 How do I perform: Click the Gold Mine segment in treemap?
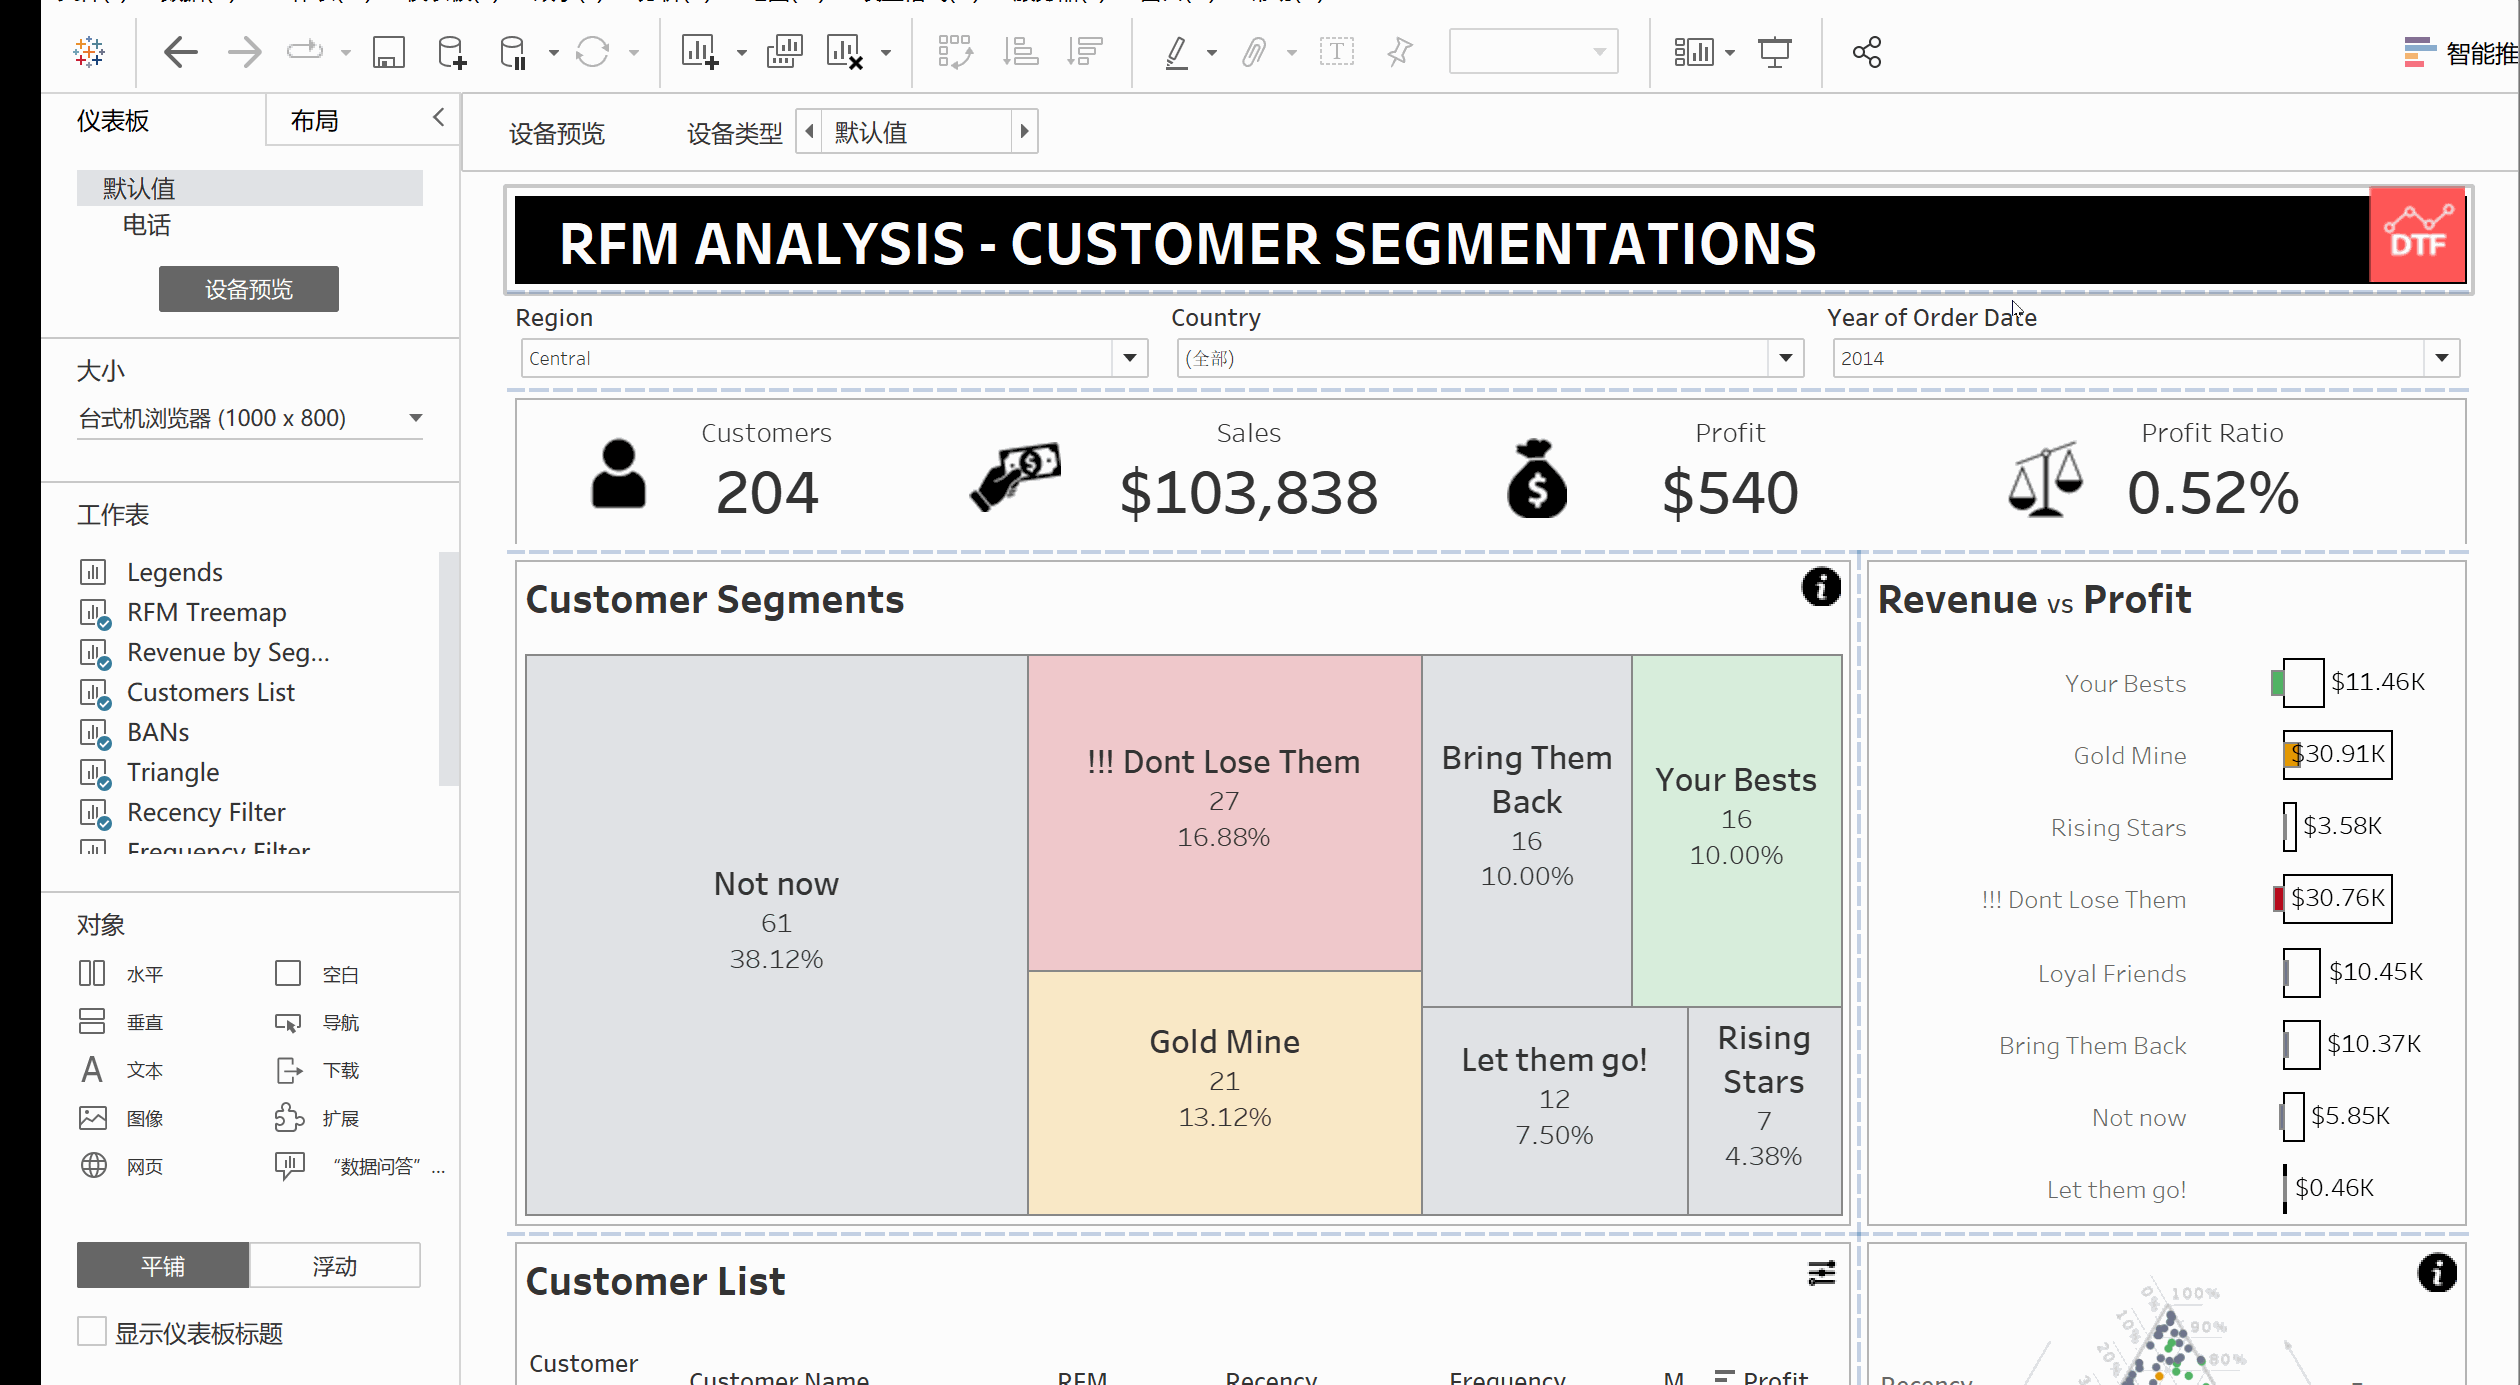1222,1075
